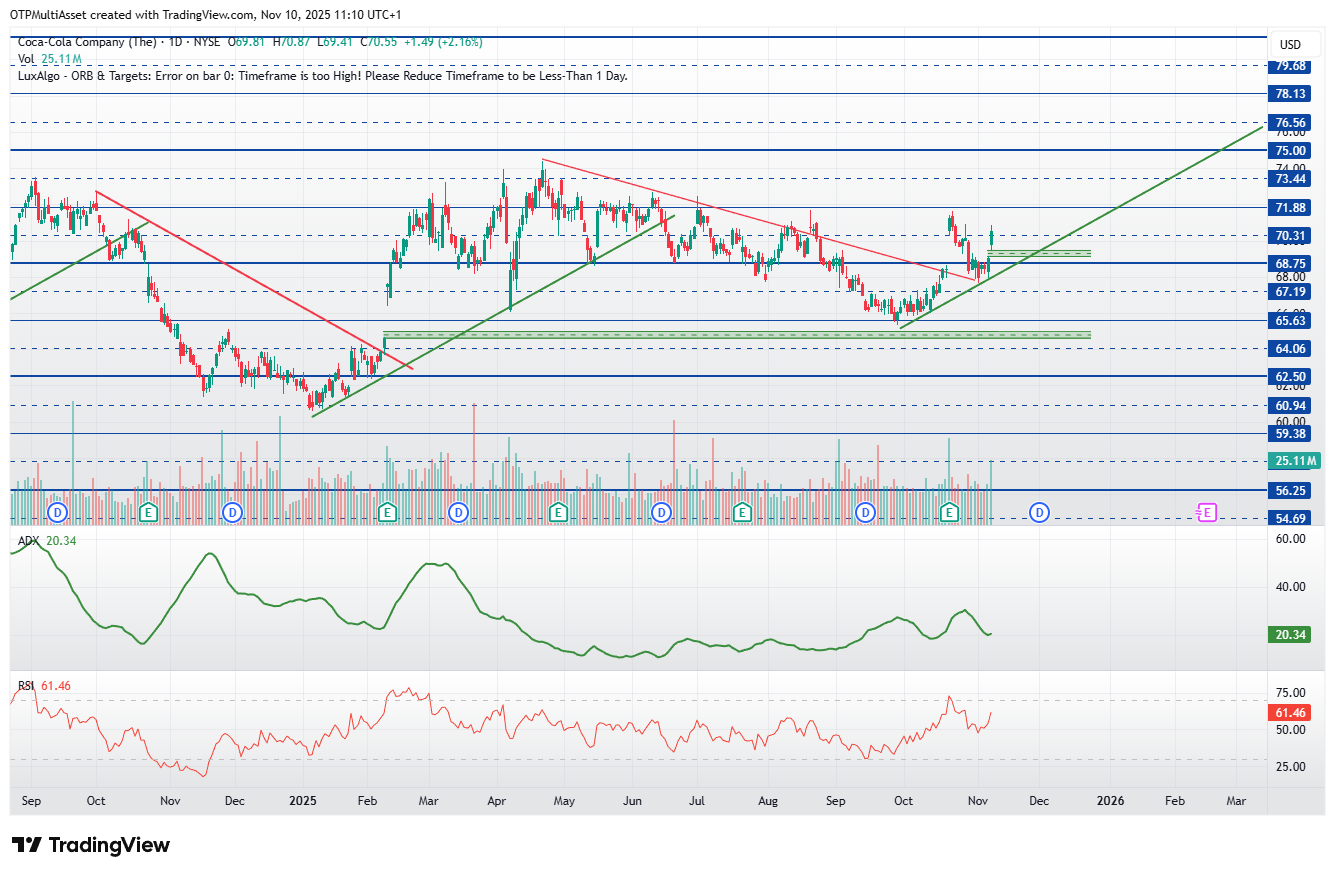This screenshot has width=1335, height=875.
Task: Click the LuxAlgo ORB & Targets error text
Action: (x=323, y=75)
